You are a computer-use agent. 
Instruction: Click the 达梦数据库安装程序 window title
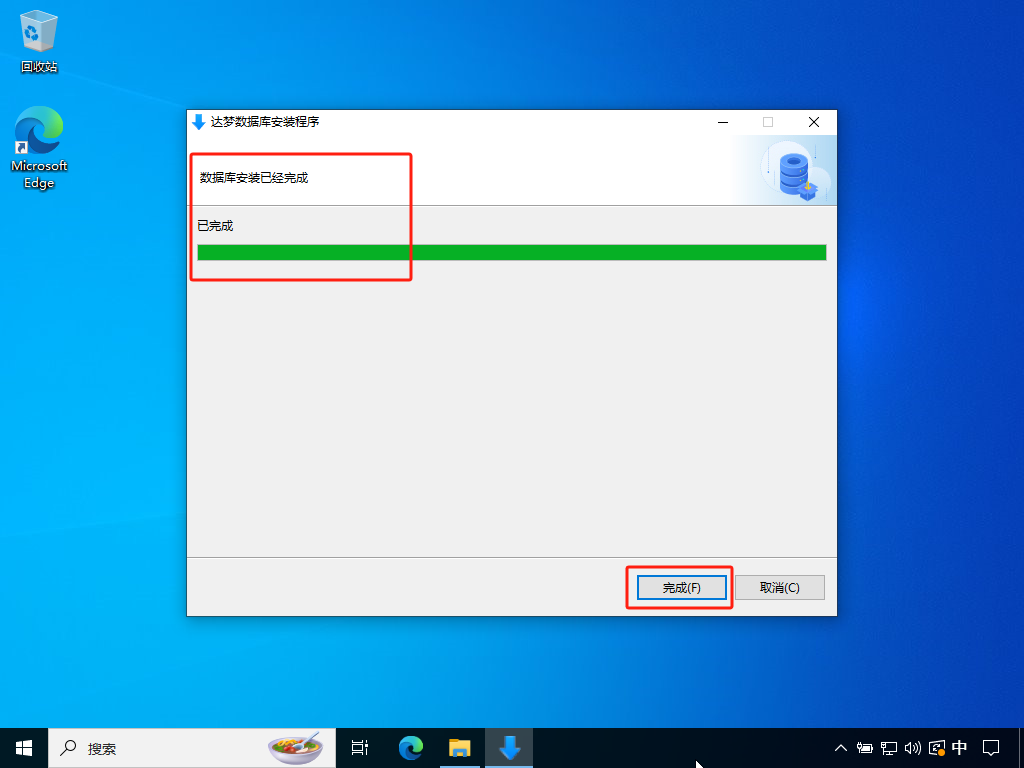click(x=265, y=122)
